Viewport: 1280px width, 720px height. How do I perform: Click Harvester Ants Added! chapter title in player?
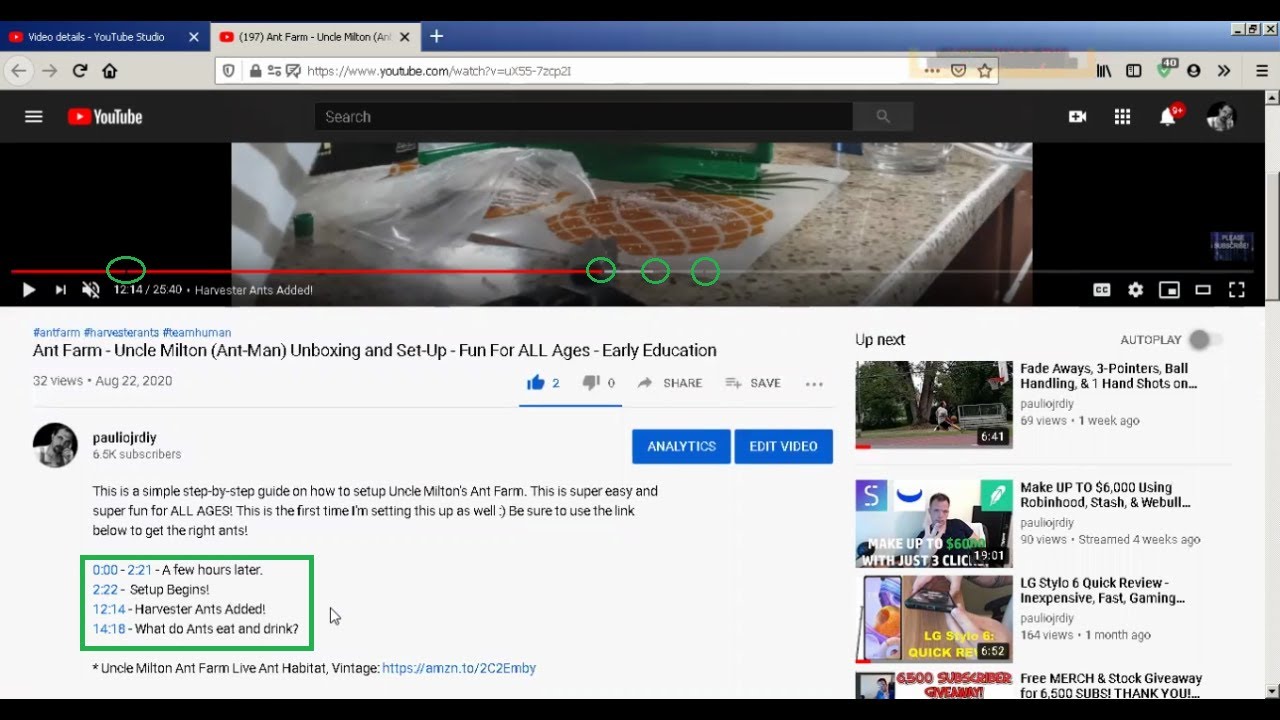click(x=254, y=290)
